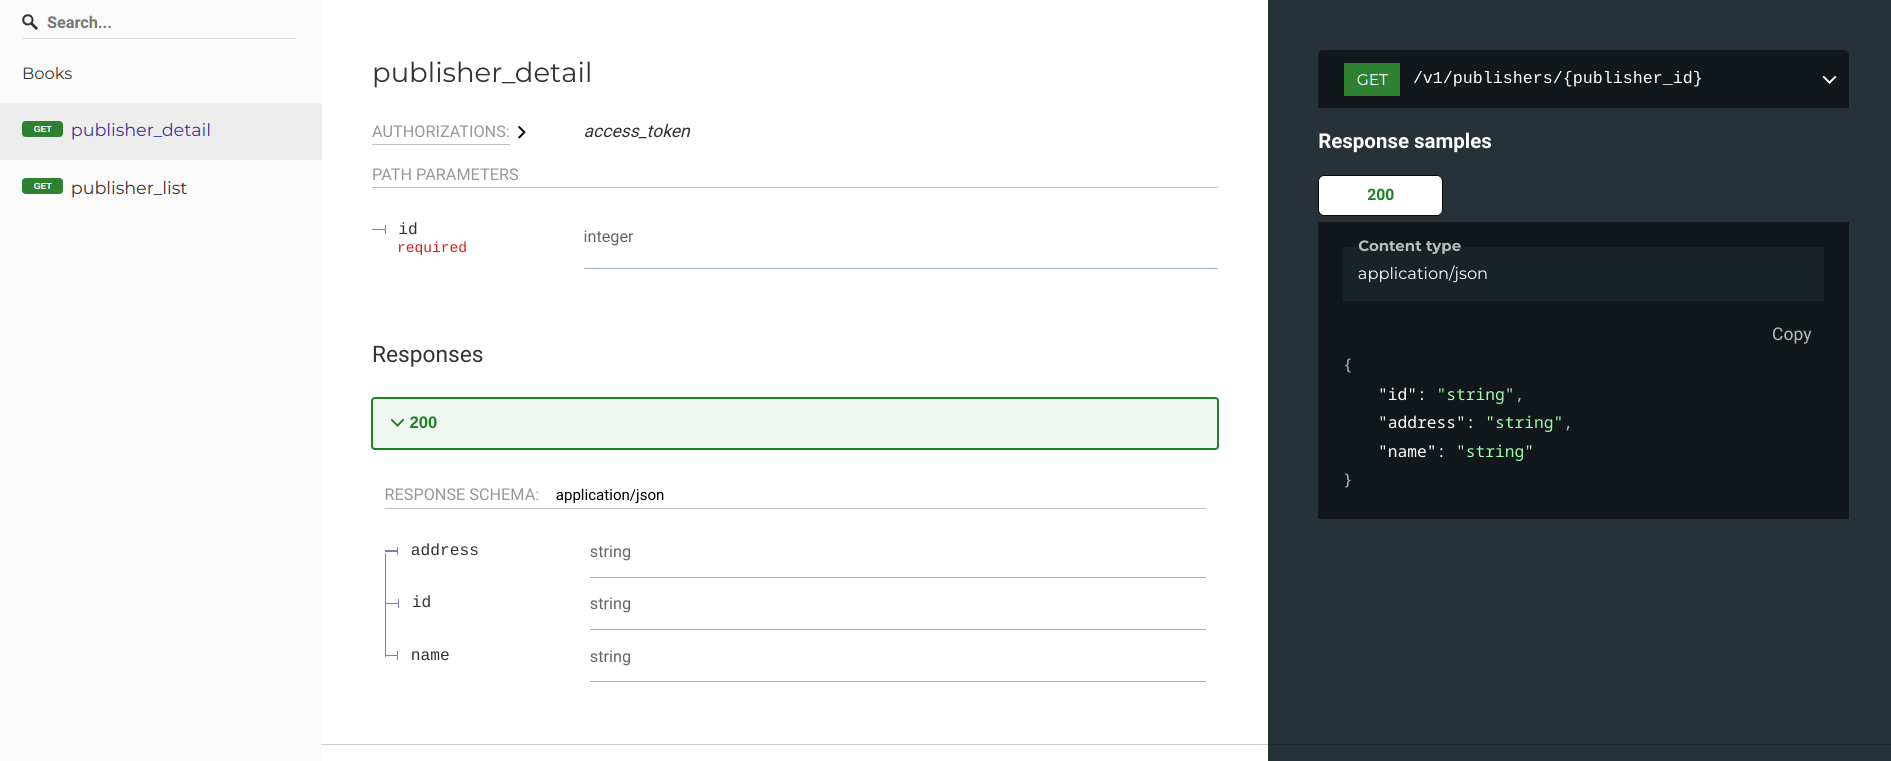Open the publisher_list endpoint in the sidebar

(x=129, y=187)
